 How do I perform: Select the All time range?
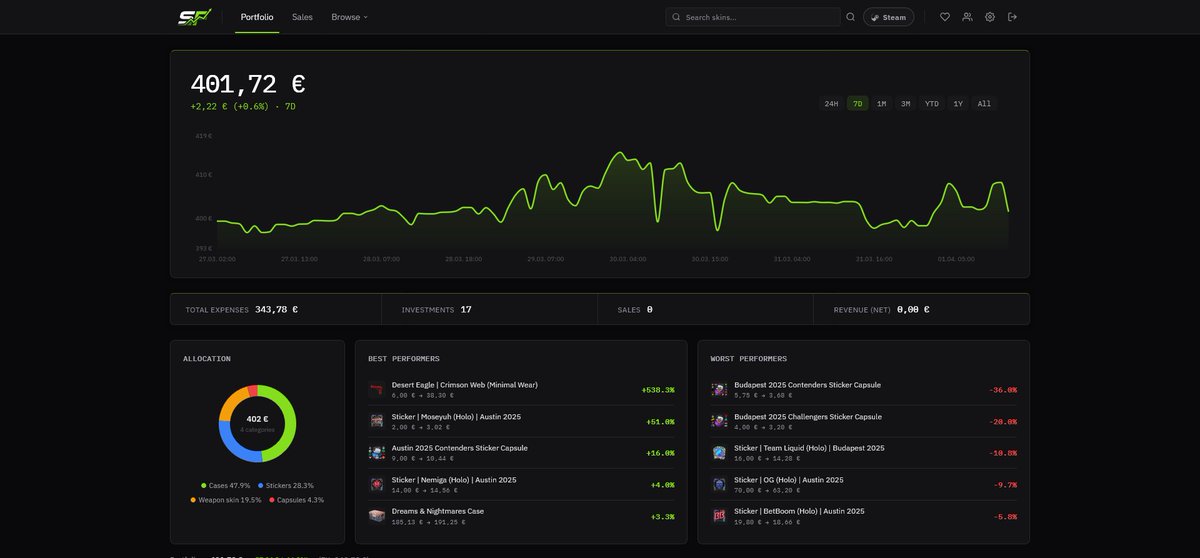(x=984, y=104)
